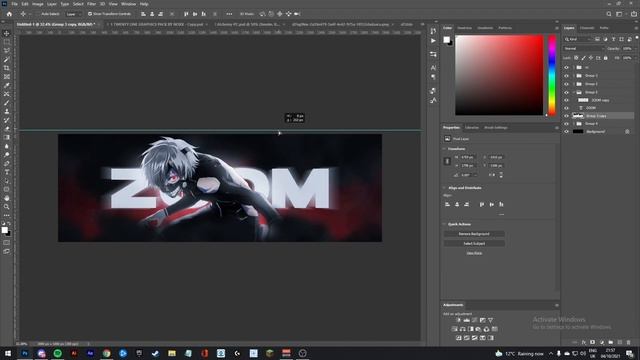Click the delete layer trash icon
This screenshot has width=640, height=360.
point(629,342)
